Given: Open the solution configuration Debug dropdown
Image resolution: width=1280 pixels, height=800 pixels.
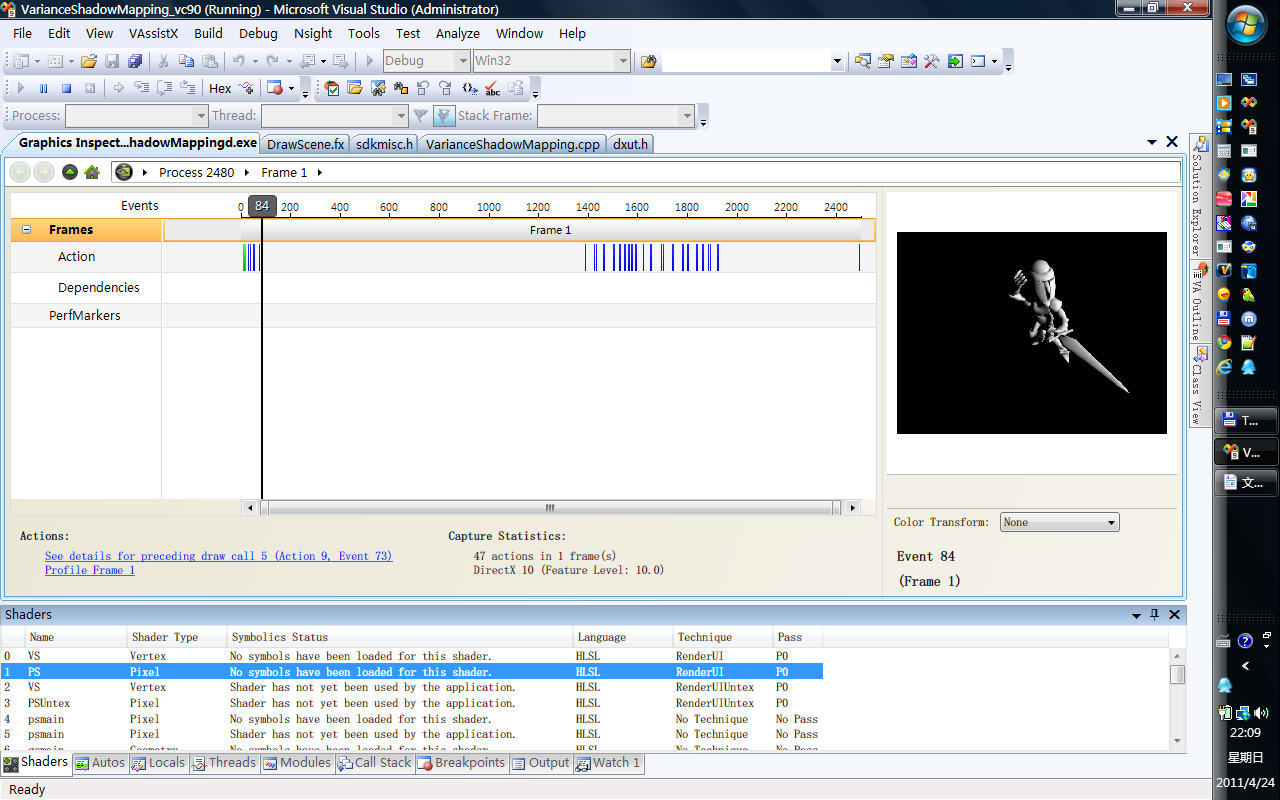Looking at the screenshot, I should click(463, 61).
